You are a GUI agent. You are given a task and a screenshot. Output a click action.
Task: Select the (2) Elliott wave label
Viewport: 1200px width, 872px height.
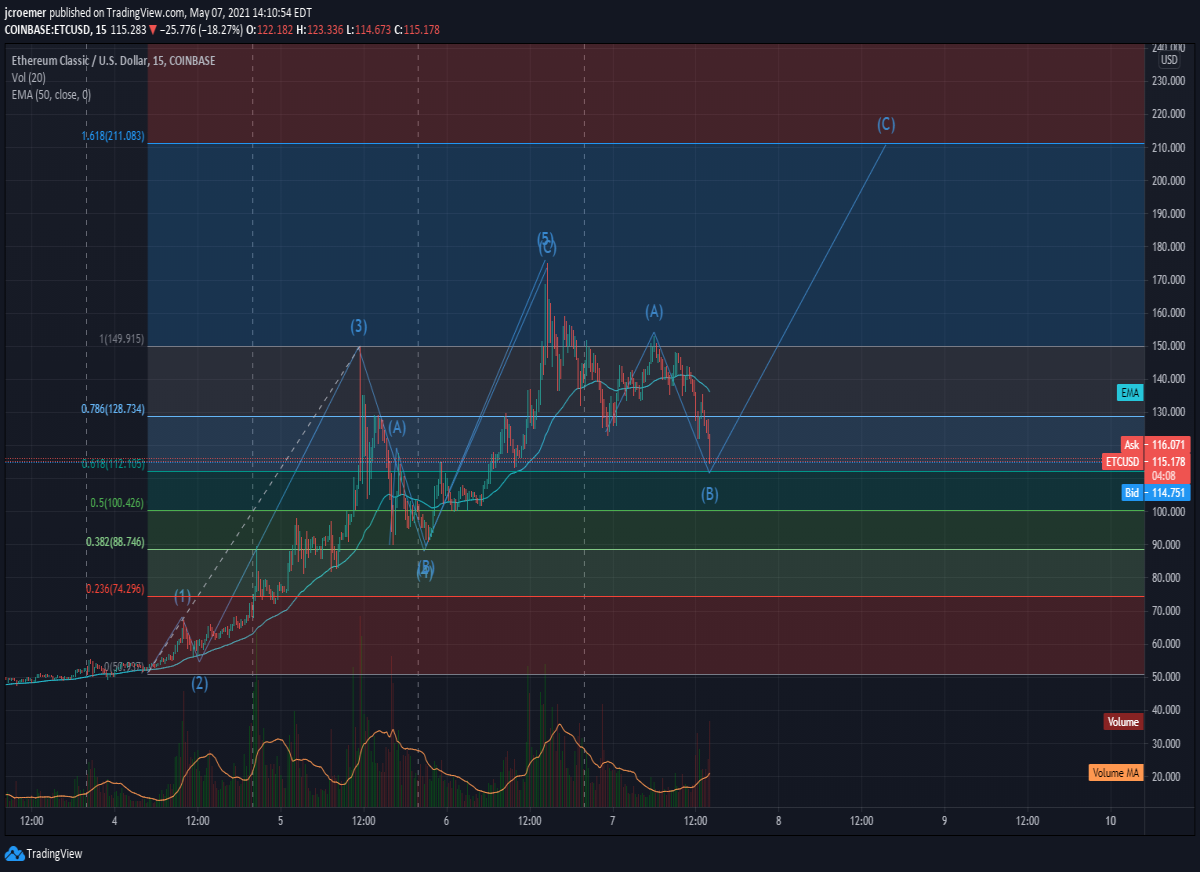200,684
